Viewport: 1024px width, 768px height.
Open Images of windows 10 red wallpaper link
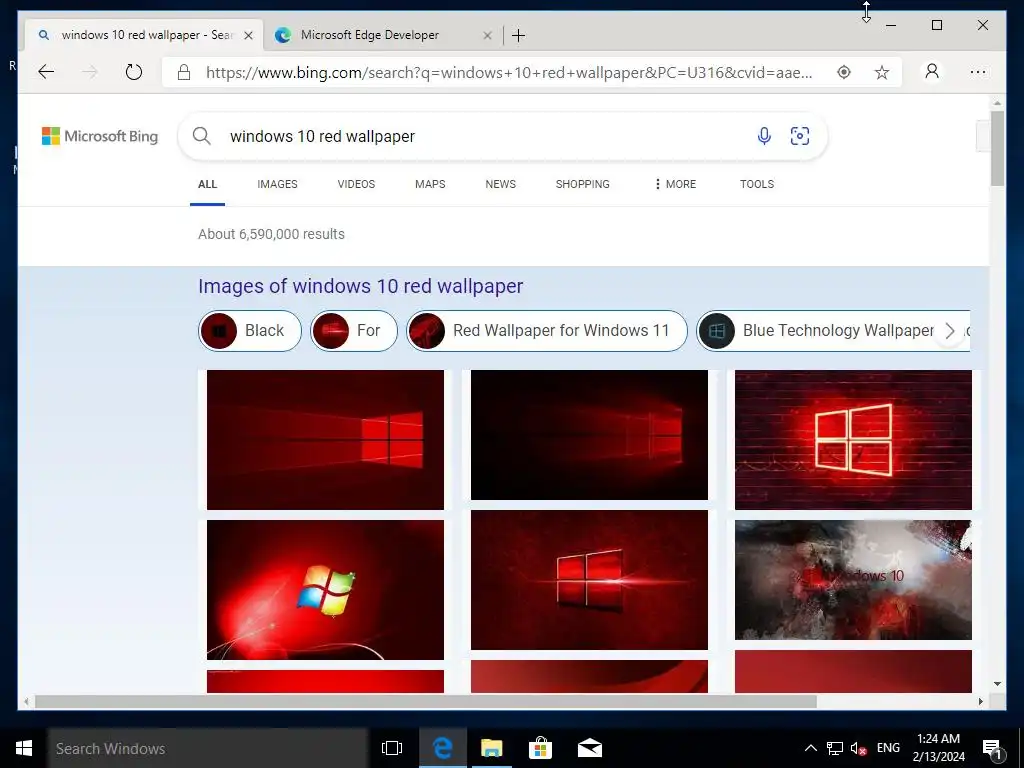(360, 286)
